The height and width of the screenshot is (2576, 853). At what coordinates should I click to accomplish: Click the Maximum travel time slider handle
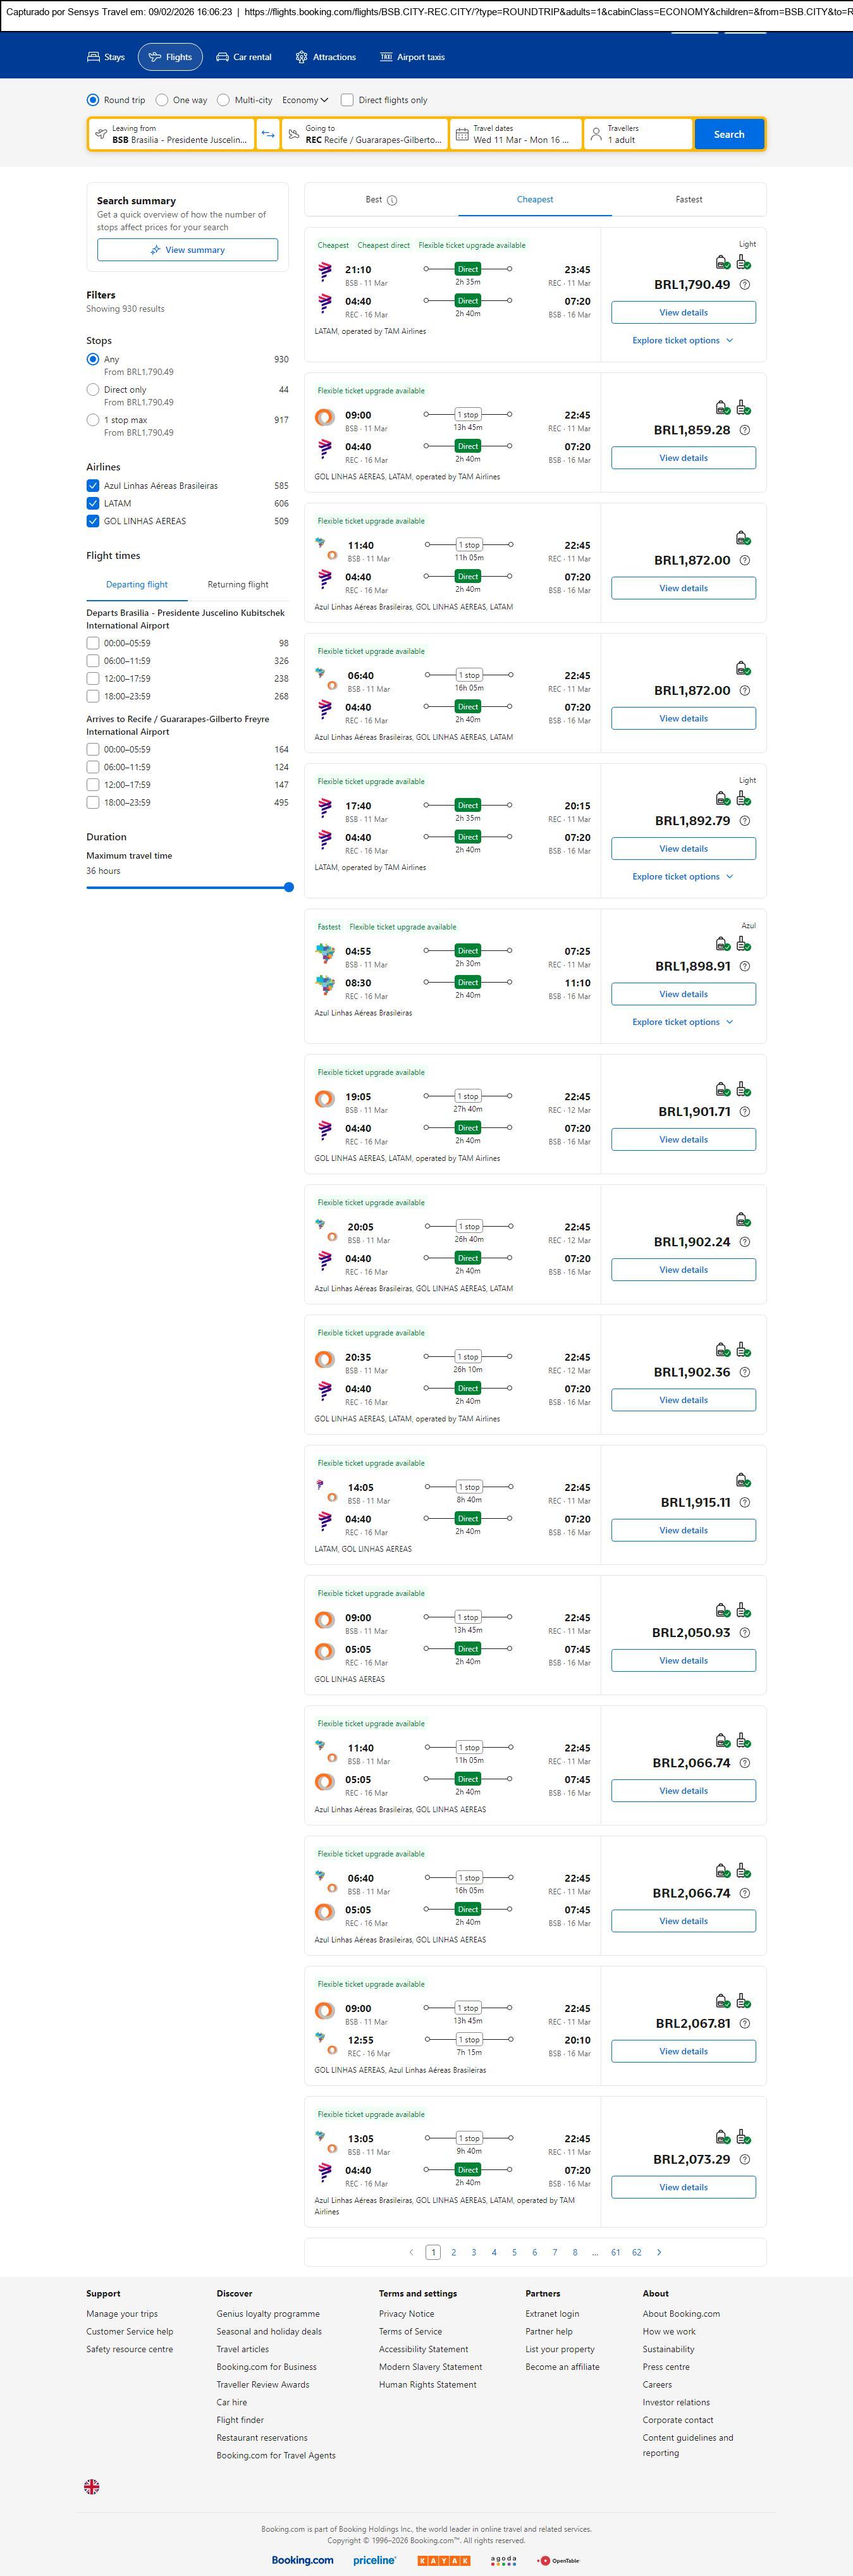click(289, 887)
